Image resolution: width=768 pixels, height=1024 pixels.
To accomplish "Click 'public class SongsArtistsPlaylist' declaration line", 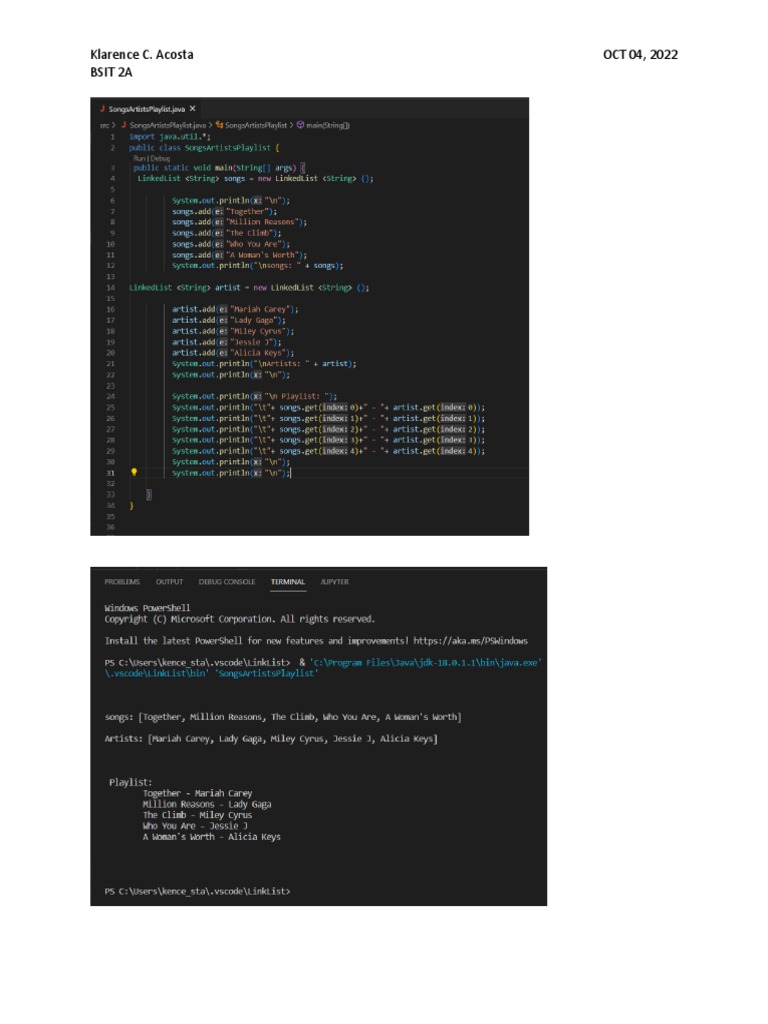I will coord(204,148).
